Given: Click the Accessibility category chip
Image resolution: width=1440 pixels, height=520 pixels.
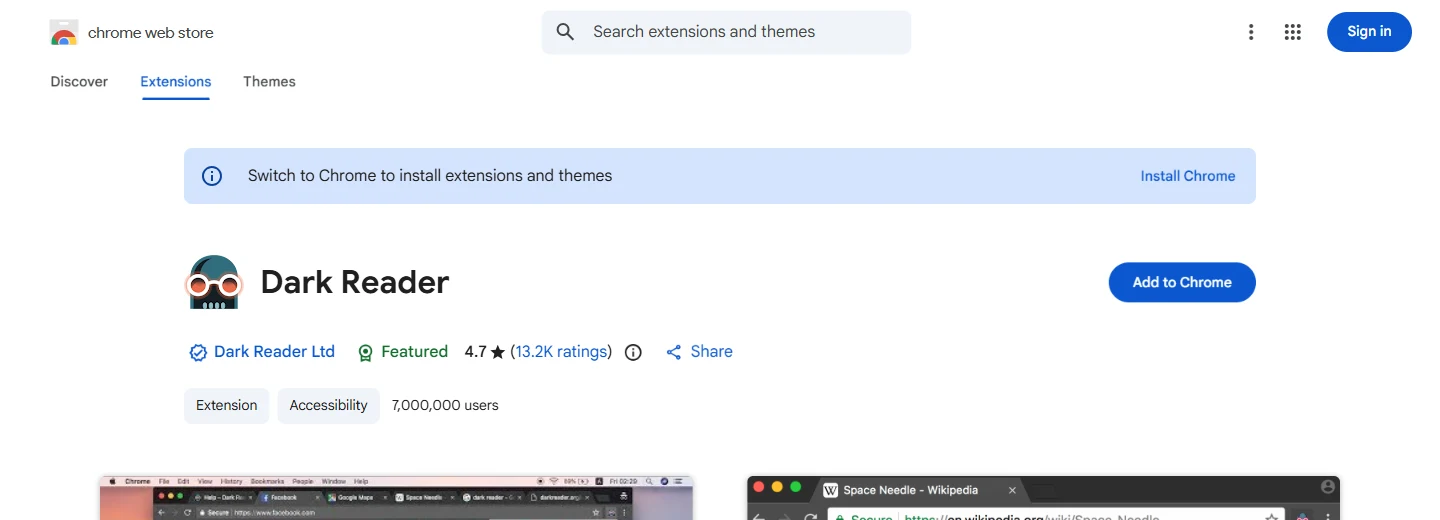Looking at the screenshot, I should click(328, 406).
